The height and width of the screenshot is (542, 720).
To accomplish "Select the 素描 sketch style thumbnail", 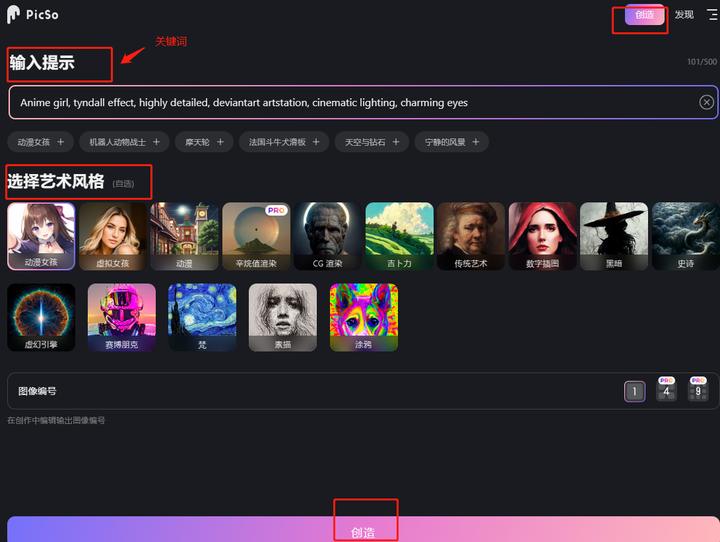I will (x=283, y=317).
